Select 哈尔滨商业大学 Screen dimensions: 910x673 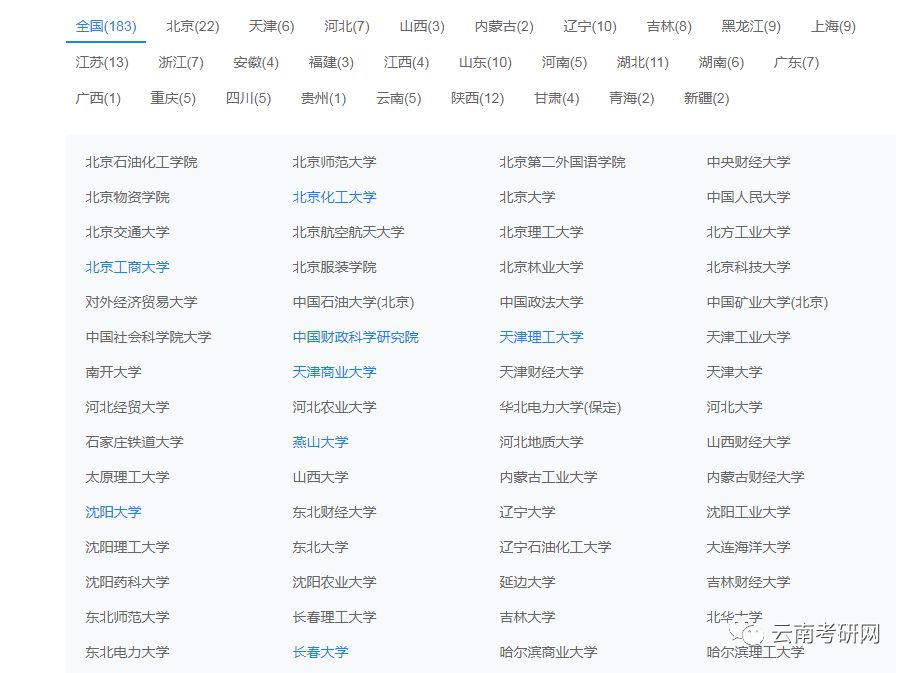(x=548, y=652)
